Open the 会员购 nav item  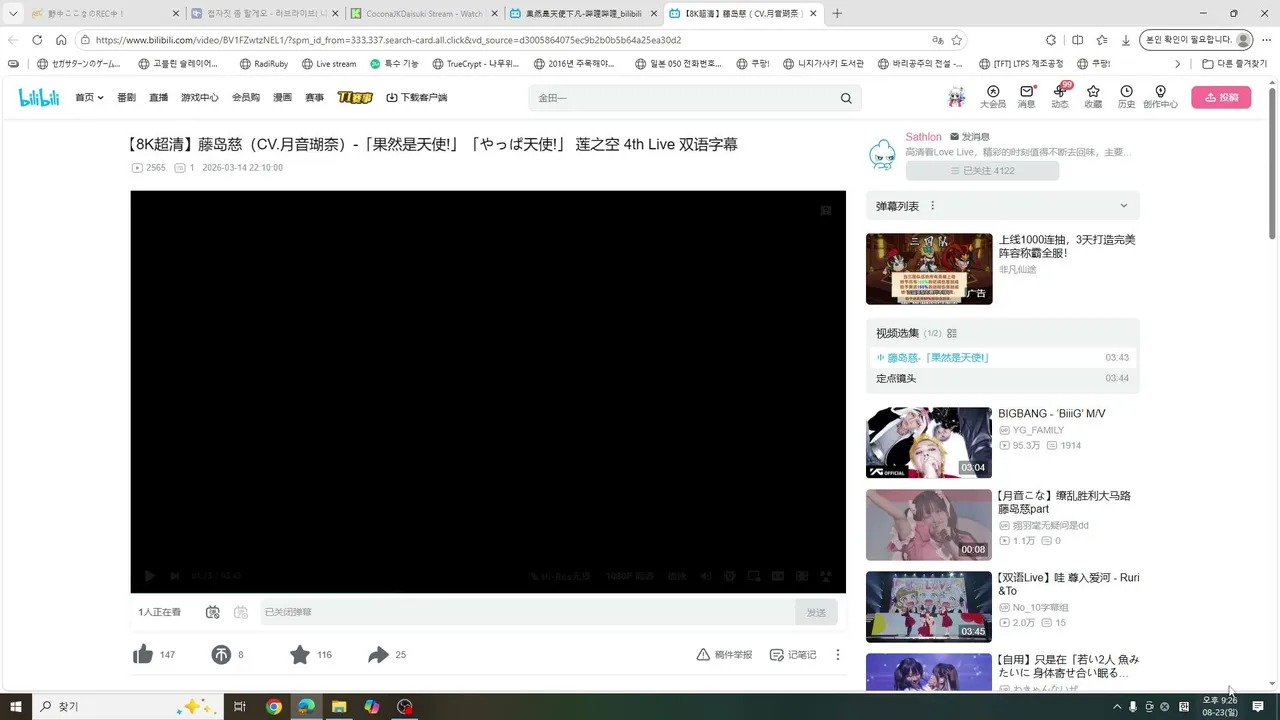click(x=246, y=98)
